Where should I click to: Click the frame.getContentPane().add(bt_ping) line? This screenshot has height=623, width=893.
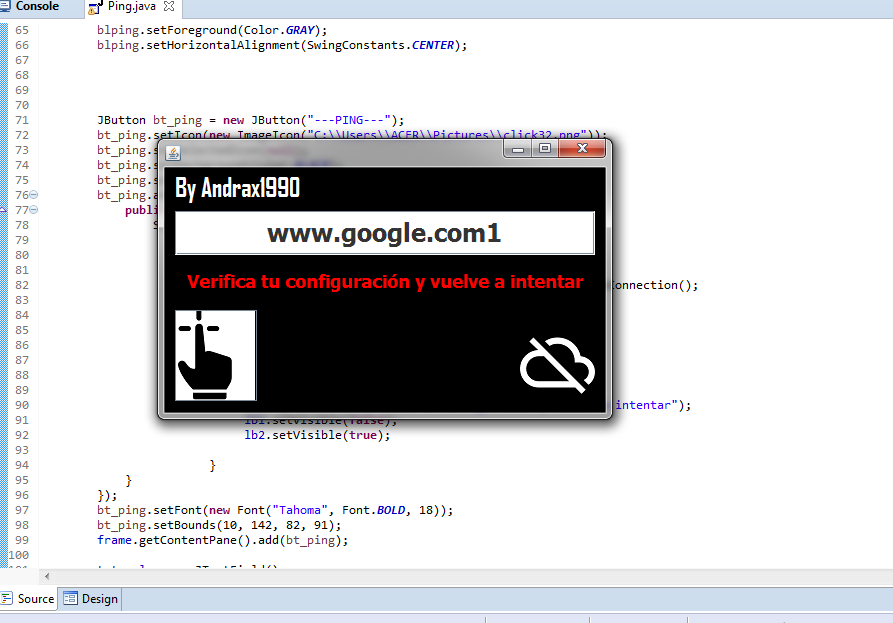pos(223,540)
